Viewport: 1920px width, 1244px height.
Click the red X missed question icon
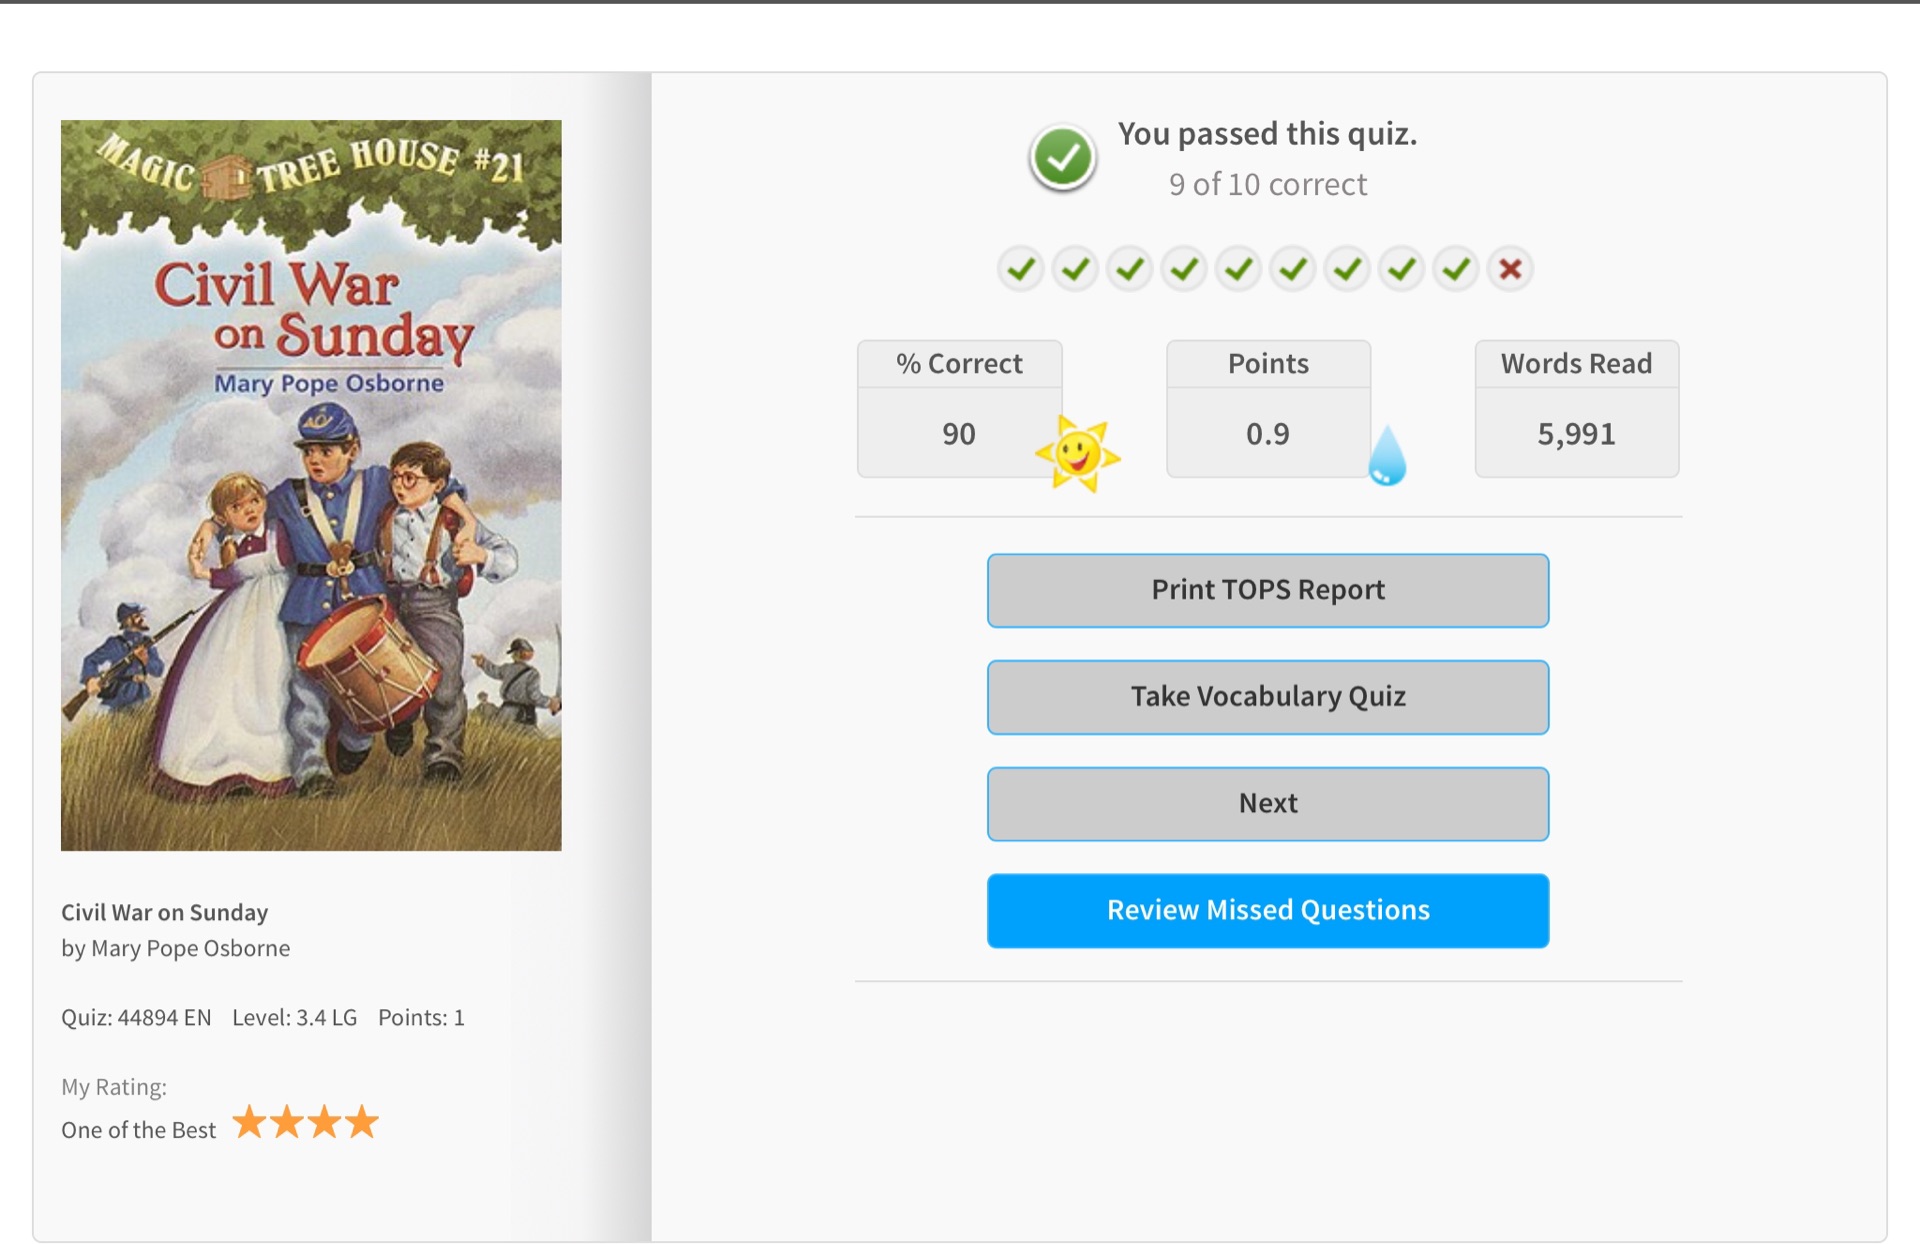pos(1510,269)
